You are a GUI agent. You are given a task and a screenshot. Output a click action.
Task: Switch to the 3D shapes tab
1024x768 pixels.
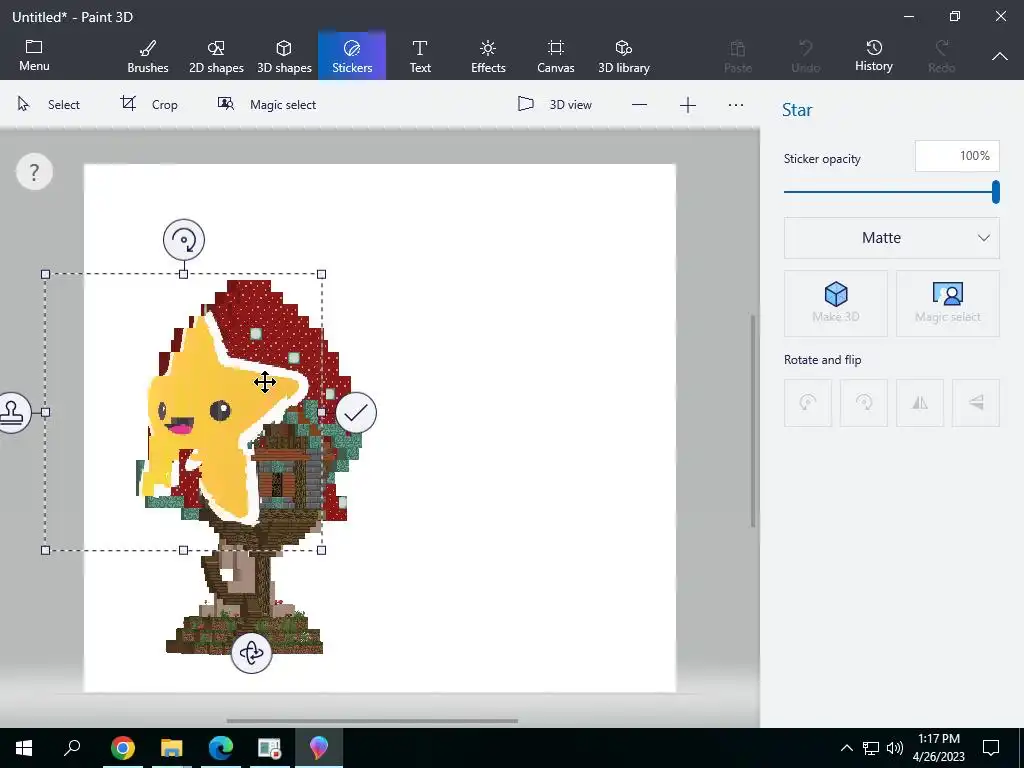tap(284, 56)
